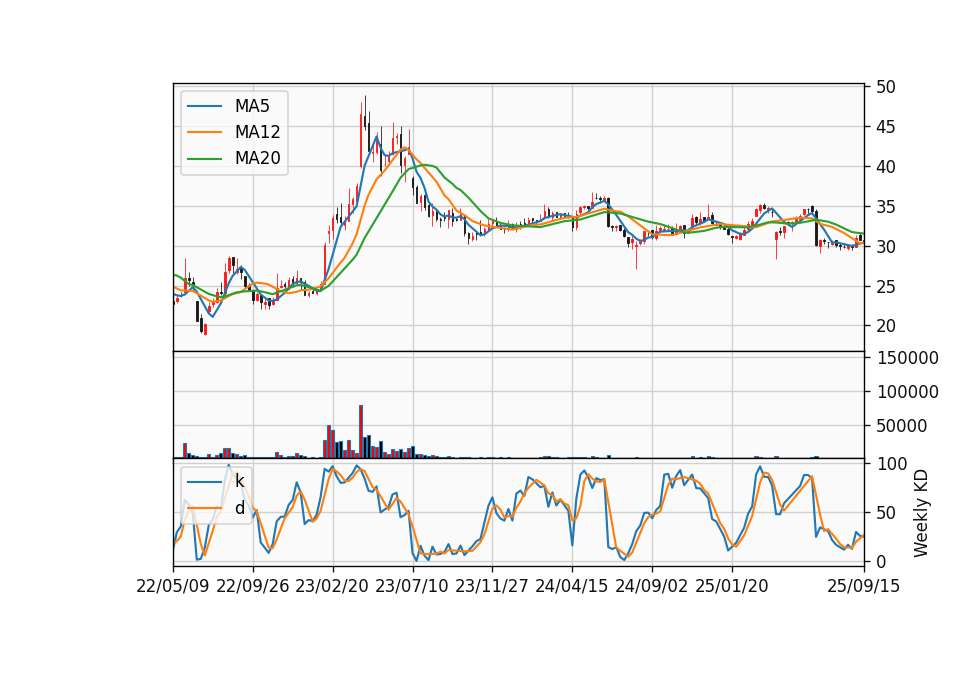Screen dimensions: 960x690
Task: Click the 'Weekly KD' axis title
Action: (x=921, y=513)
